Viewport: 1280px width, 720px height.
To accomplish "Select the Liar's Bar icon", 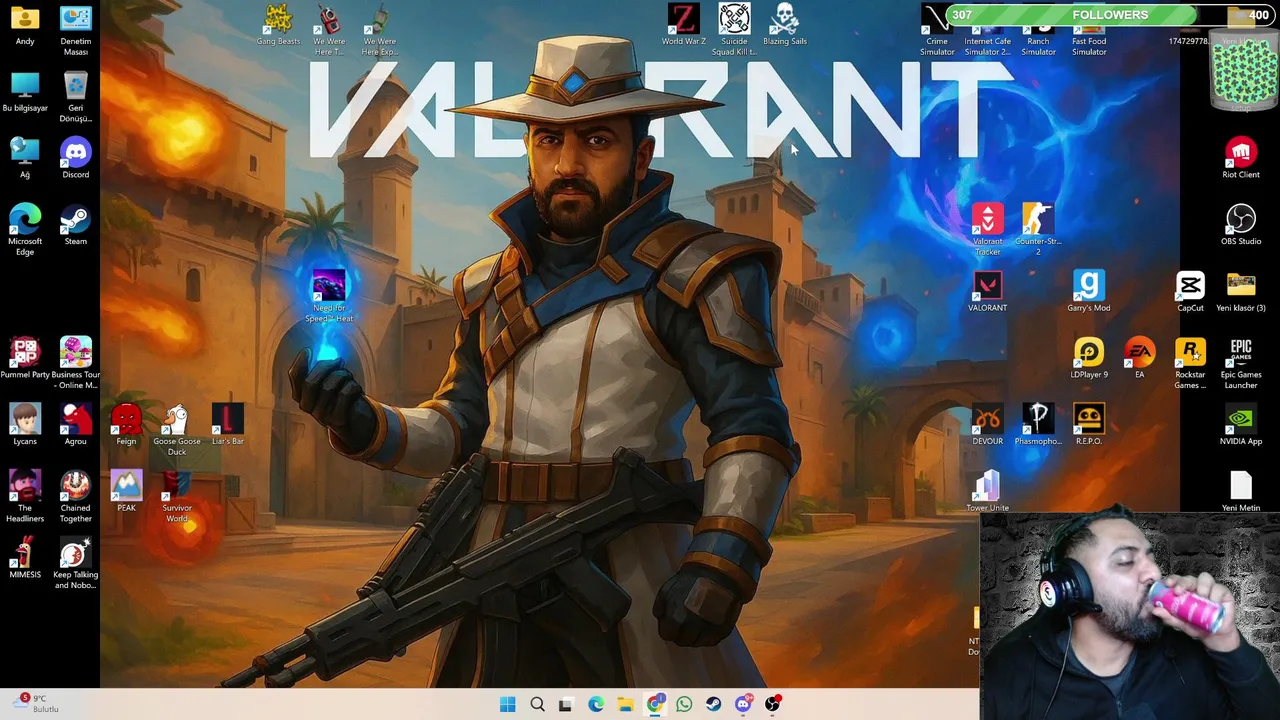I will (x=228, y=425).
